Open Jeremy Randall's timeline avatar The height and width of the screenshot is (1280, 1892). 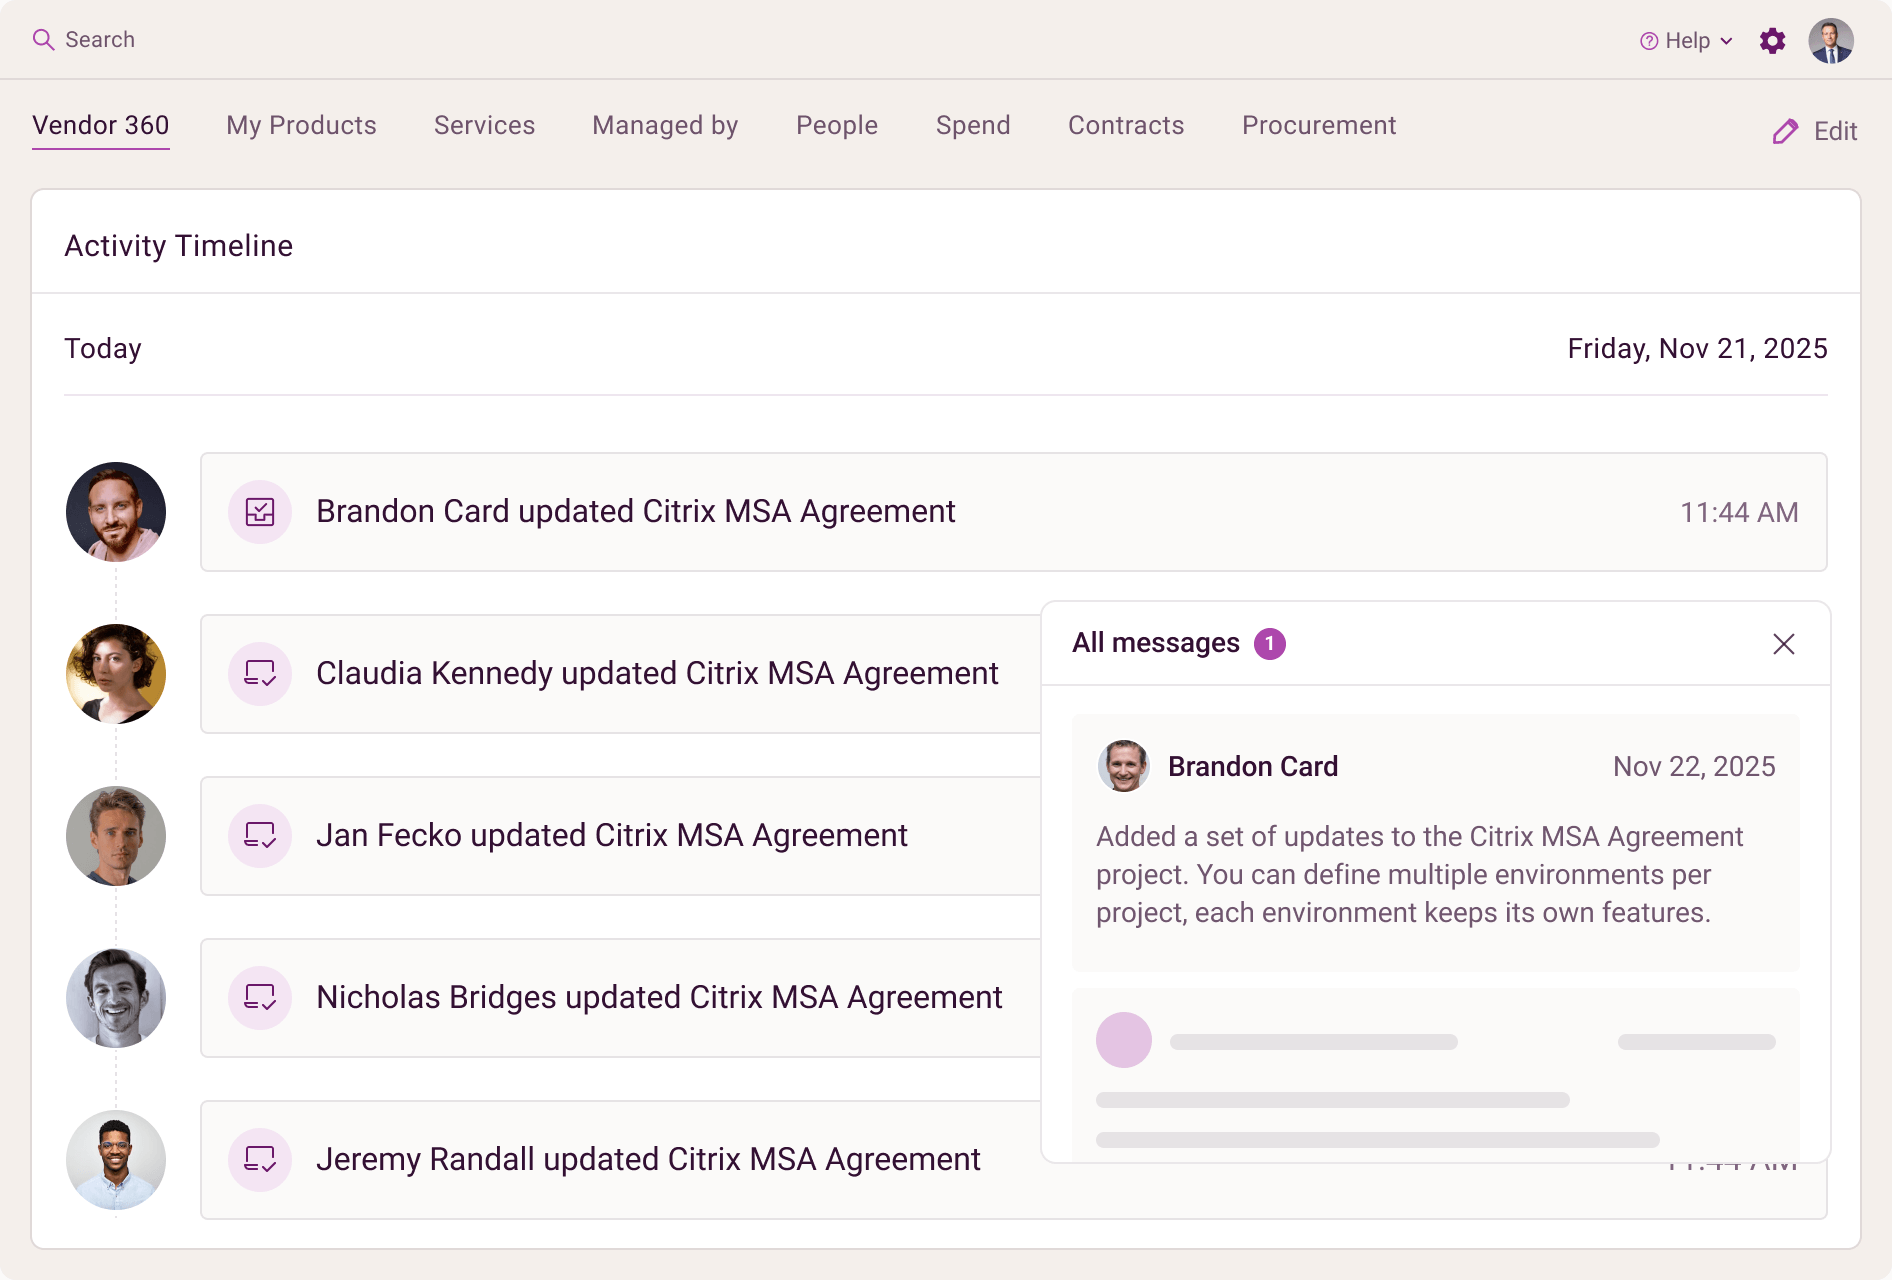pyautogui.click(x=116, y=1160)
